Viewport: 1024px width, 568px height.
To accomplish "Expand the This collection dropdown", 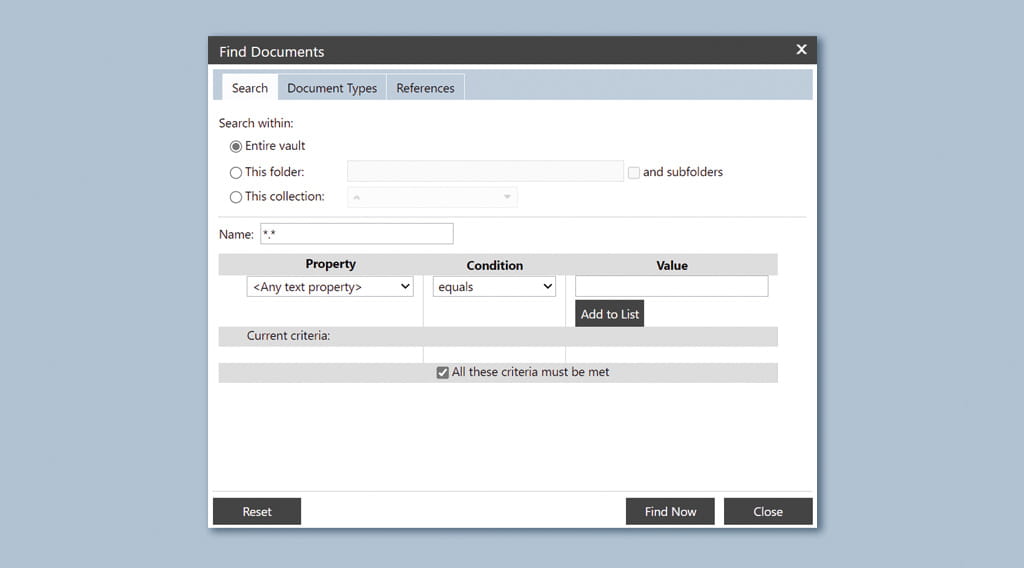I will coord(432,197).
